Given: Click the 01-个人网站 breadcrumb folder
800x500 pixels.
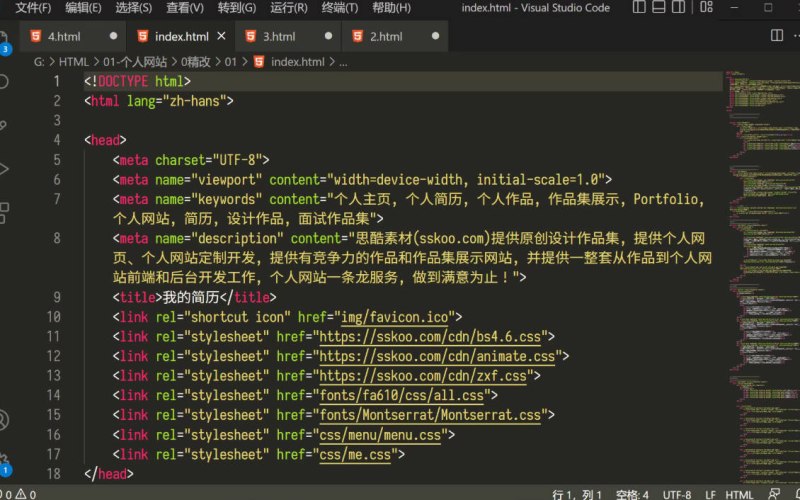Looking at the screenshot, I should [135, 62].
